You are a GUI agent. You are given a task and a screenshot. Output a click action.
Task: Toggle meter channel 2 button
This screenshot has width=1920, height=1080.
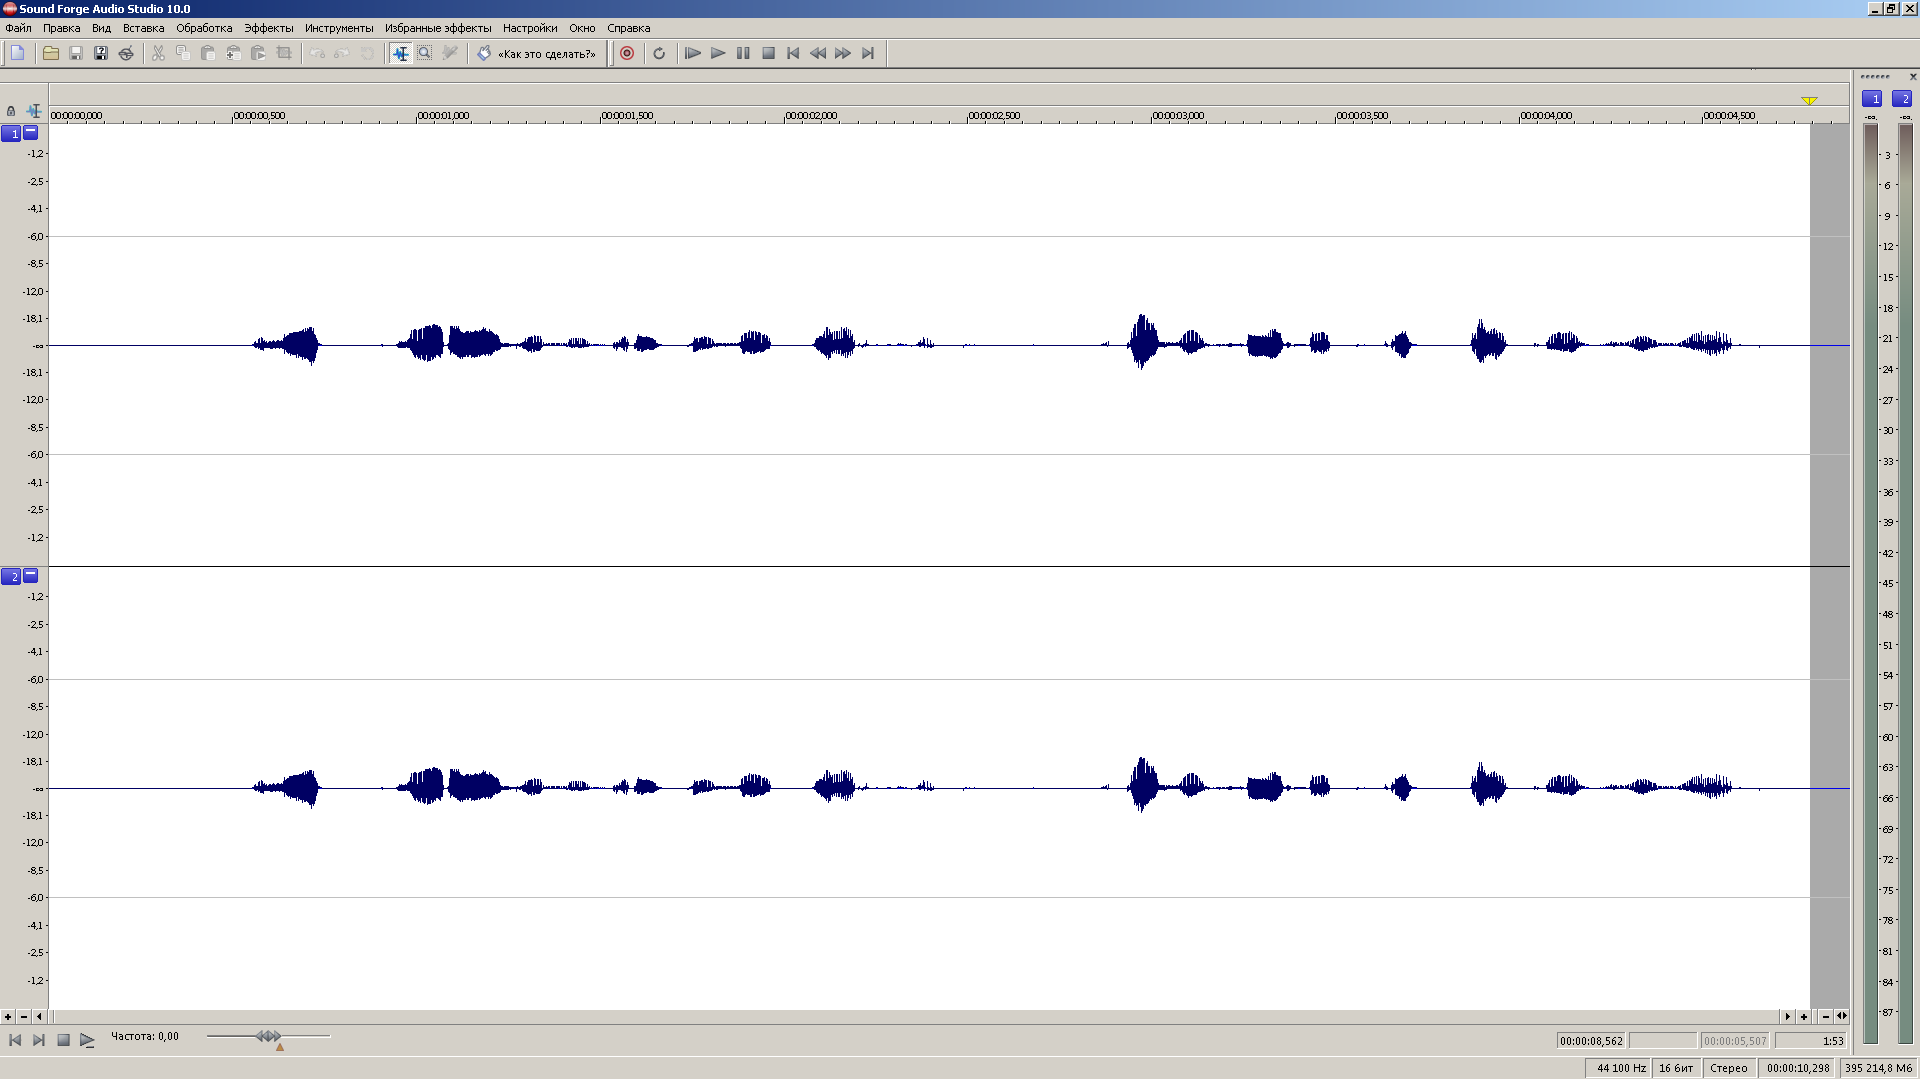[1902, 98]
